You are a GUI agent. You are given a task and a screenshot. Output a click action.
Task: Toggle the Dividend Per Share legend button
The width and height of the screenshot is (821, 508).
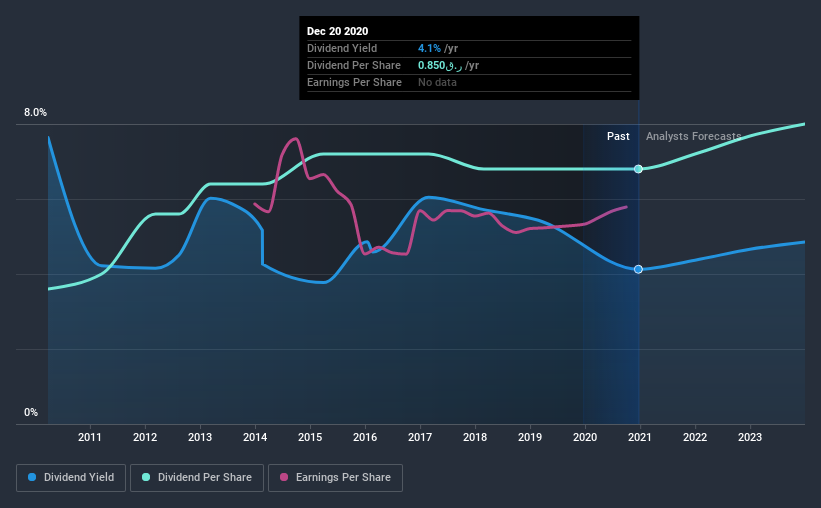[x=197, y=478]
